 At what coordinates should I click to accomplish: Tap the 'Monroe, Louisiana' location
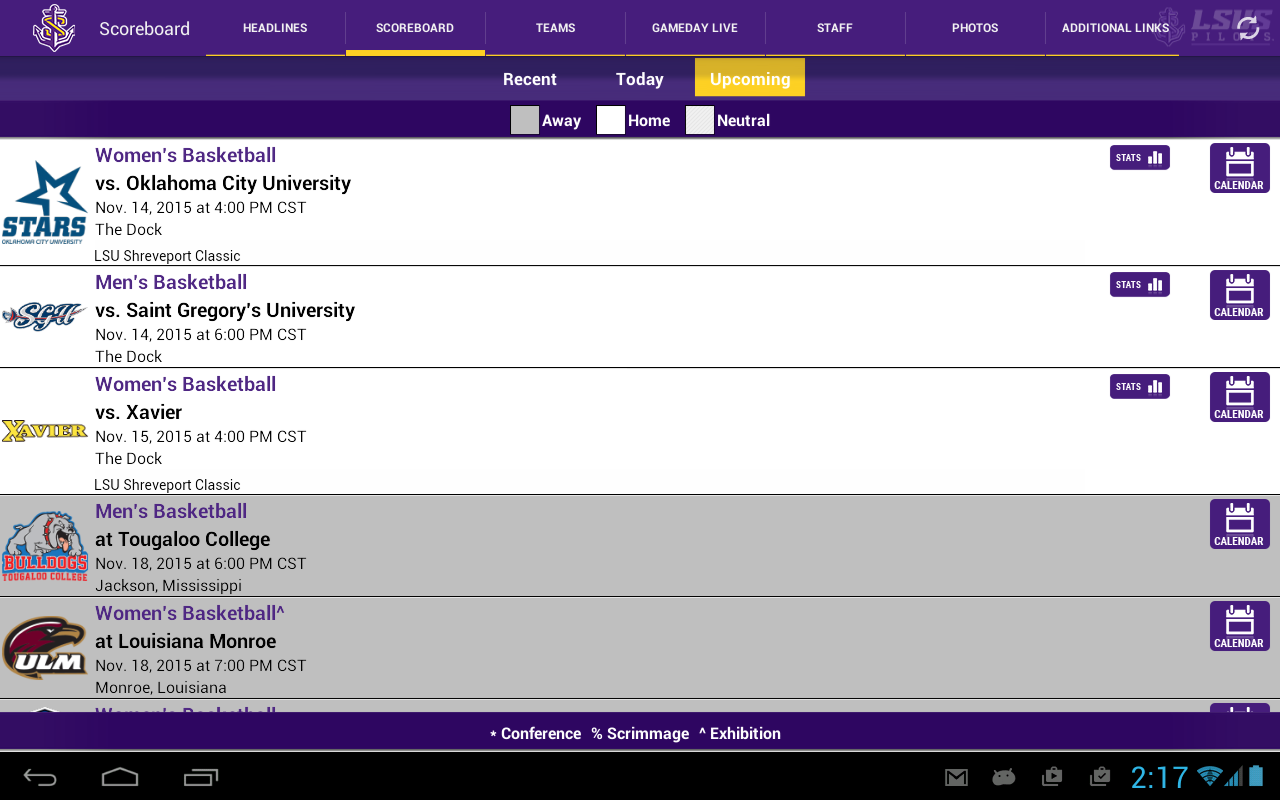161,688
